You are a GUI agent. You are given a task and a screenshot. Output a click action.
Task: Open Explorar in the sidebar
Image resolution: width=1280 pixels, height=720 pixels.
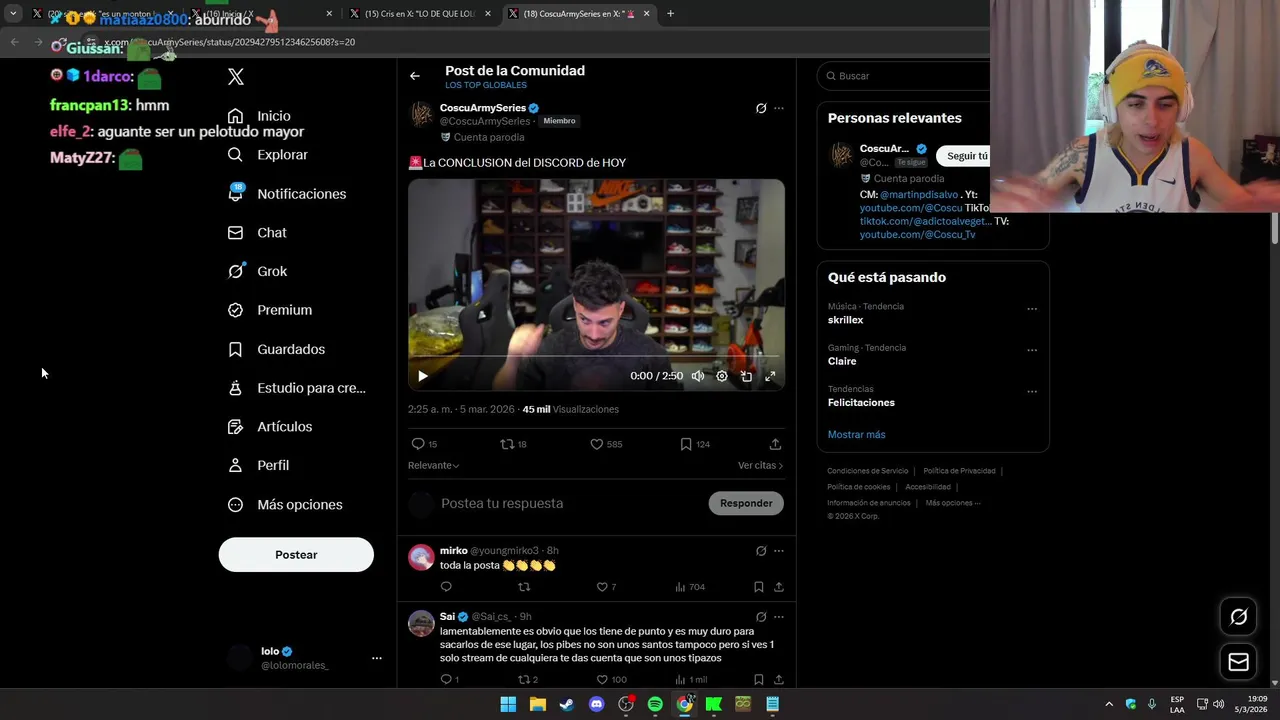pos(268,155)
